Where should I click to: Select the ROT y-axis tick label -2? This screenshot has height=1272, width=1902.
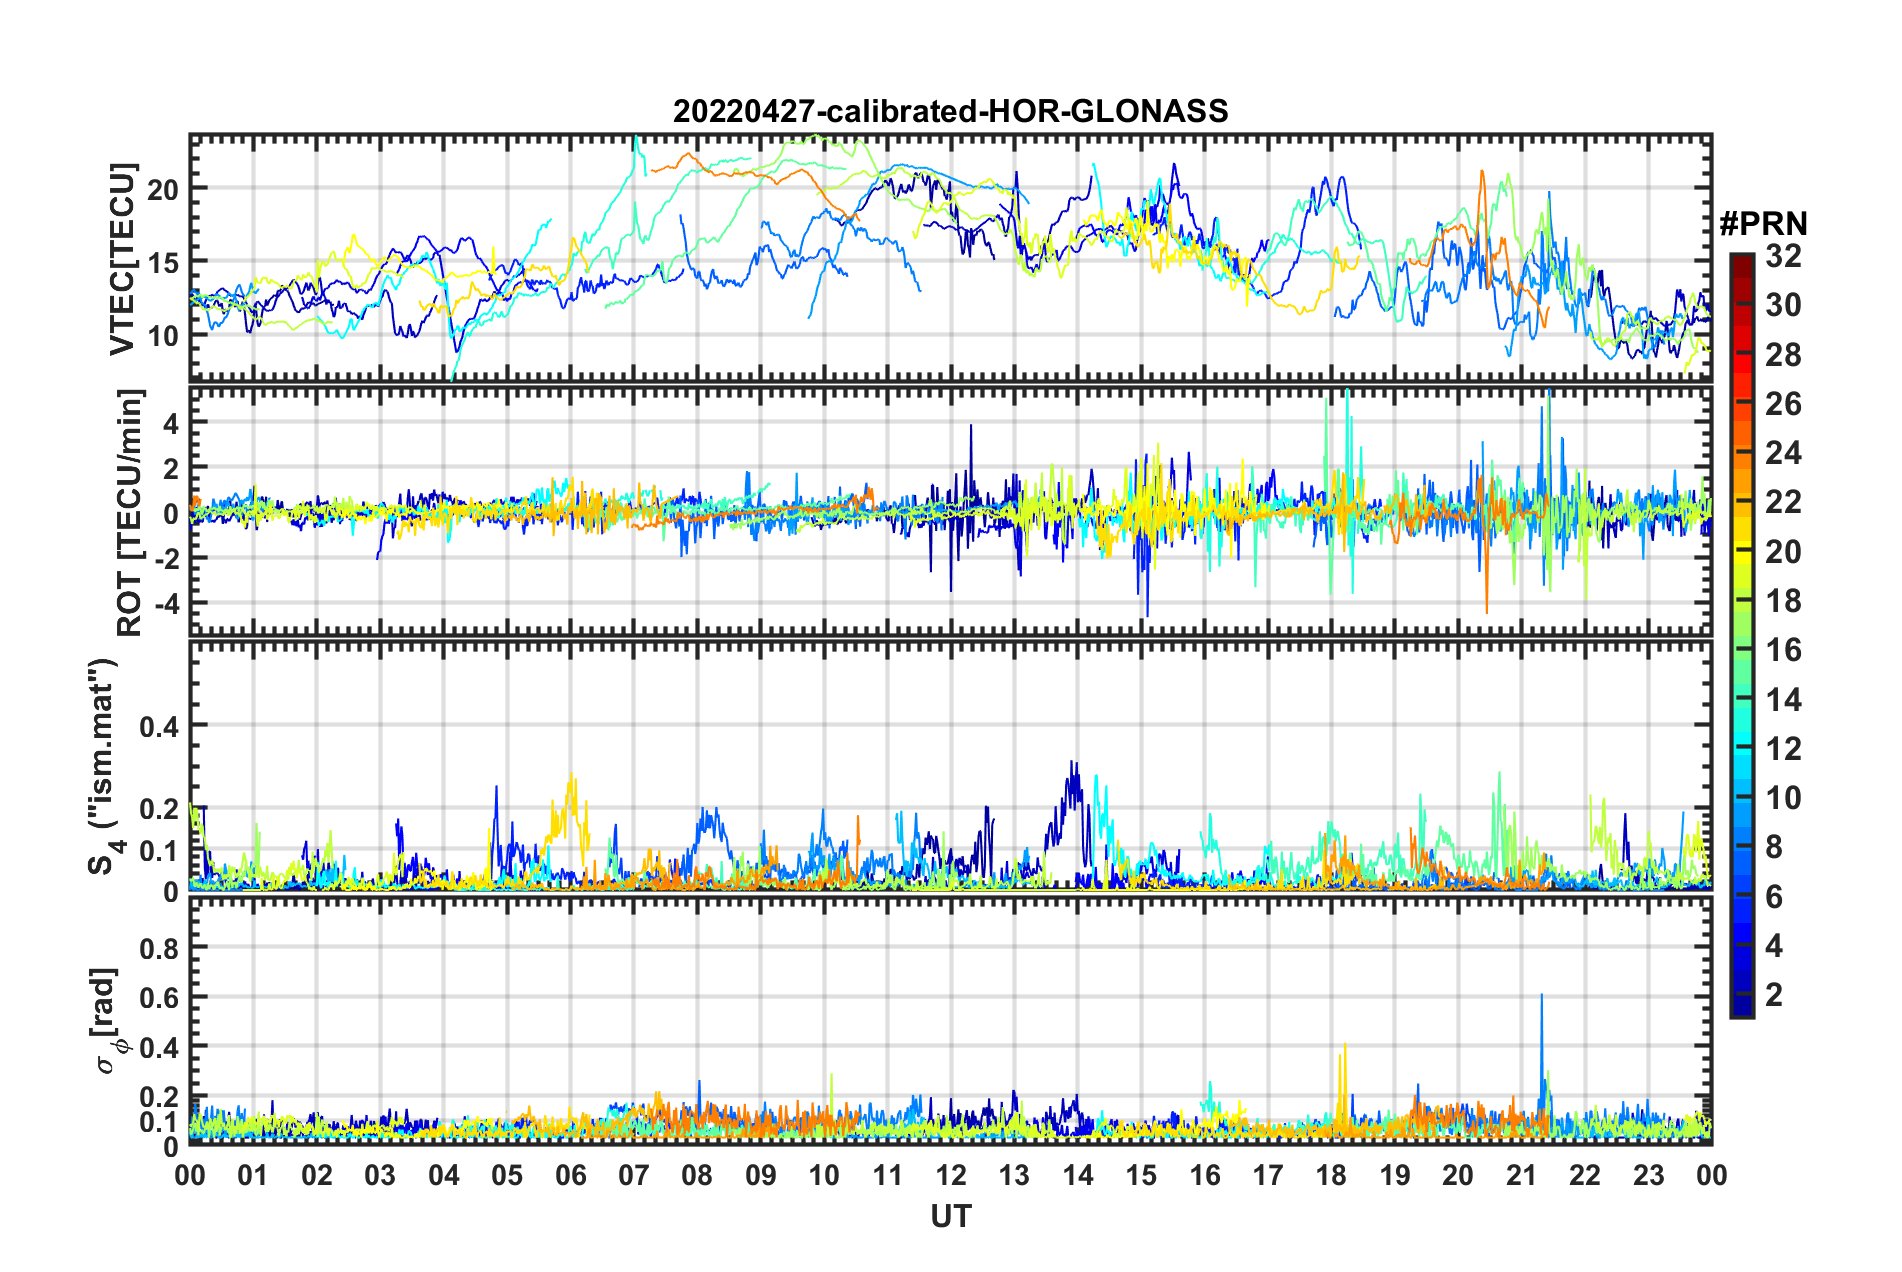pos(166,558)
